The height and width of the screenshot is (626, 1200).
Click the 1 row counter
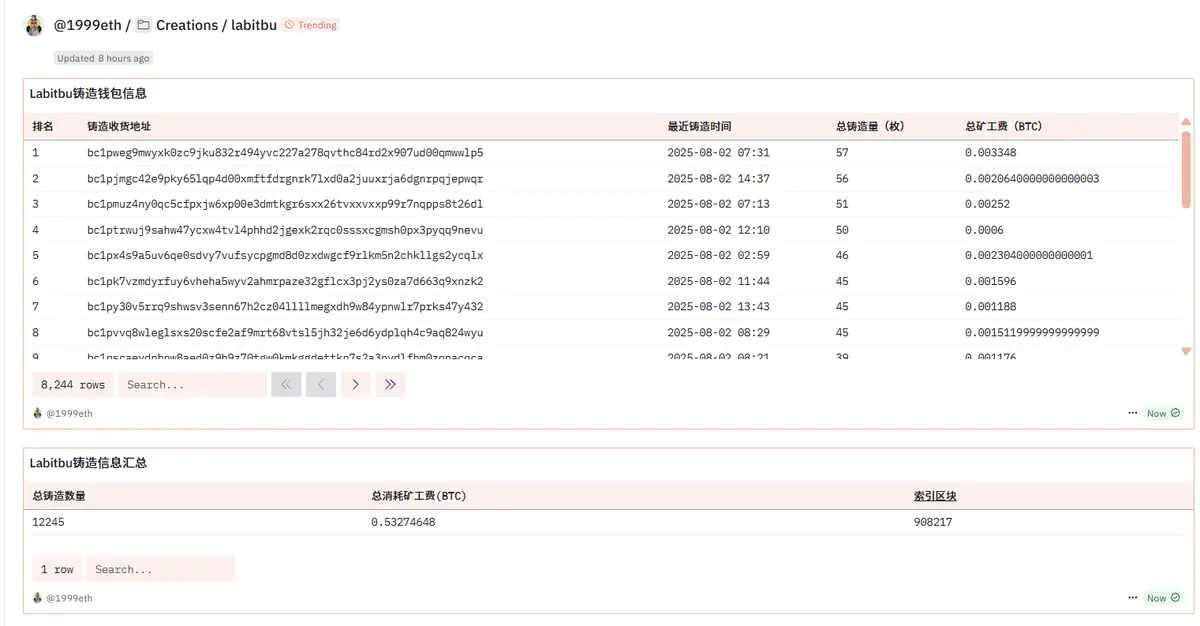pos(57,569)
